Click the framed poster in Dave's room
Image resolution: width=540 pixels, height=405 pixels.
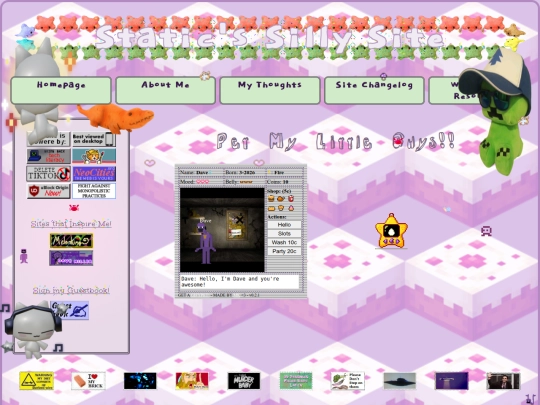coord(237,225)
